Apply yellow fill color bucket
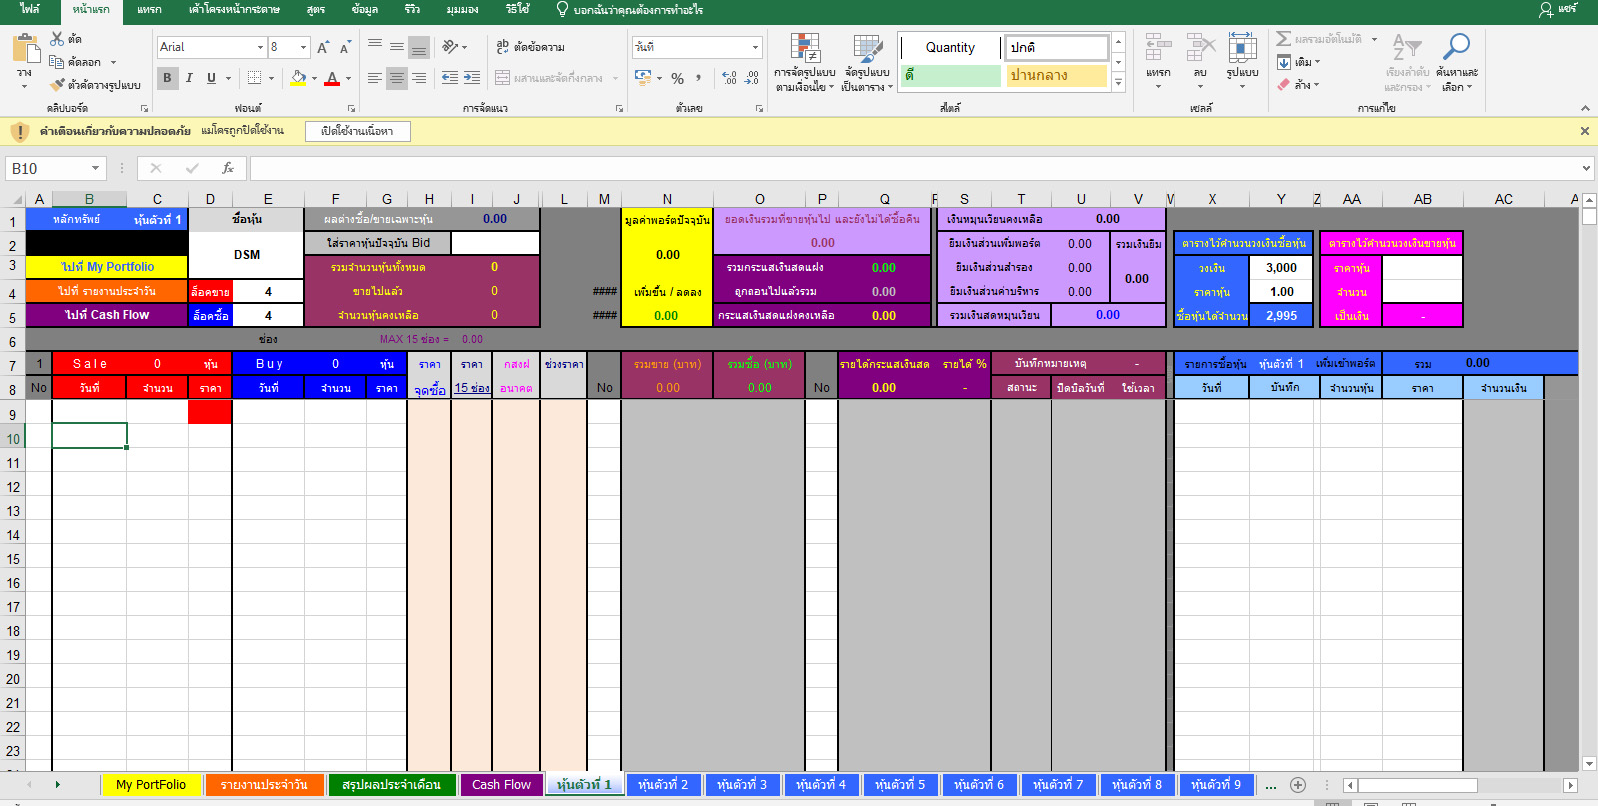 click(298, 78)
